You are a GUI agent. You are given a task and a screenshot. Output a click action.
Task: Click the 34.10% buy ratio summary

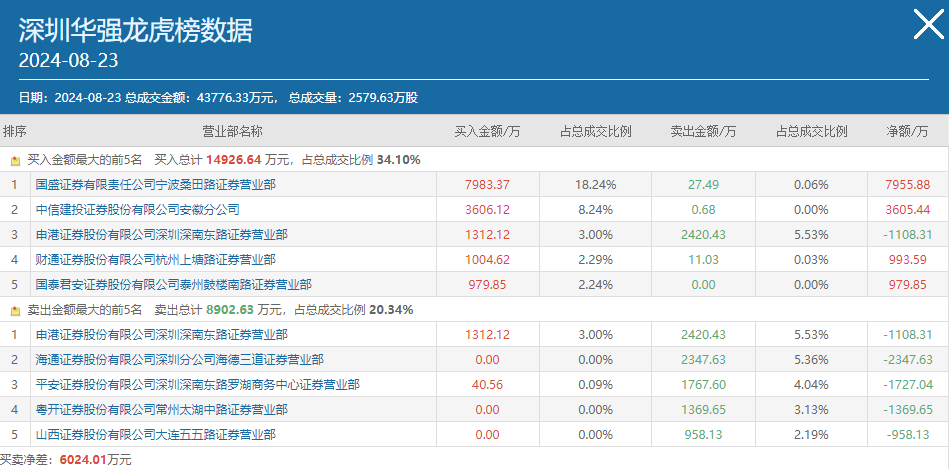[398, 160]
